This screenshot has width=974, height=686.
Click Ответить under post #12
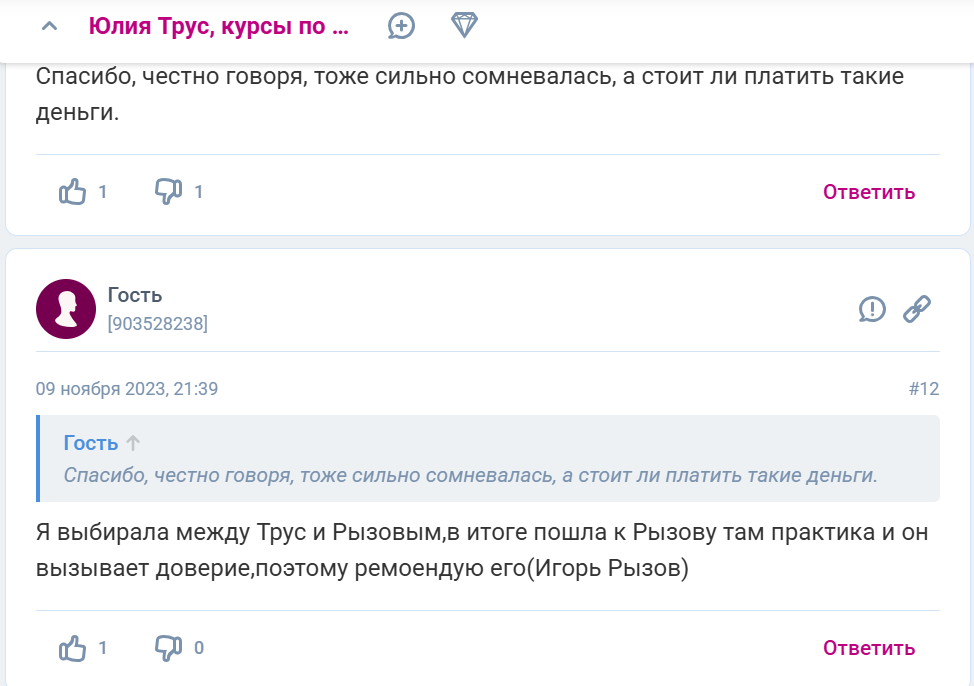coord(867,647)
